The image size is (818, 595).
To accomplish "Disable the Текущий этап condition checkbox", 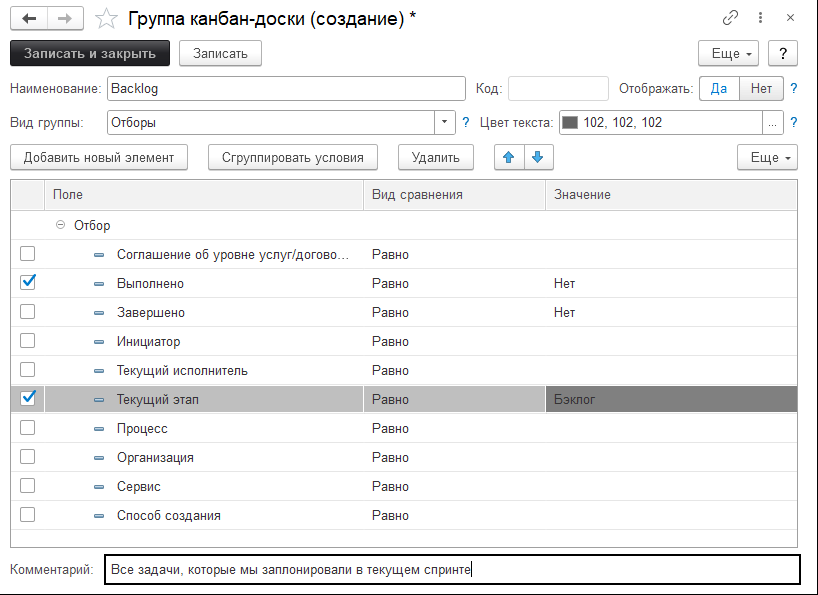I will (28, 398).
